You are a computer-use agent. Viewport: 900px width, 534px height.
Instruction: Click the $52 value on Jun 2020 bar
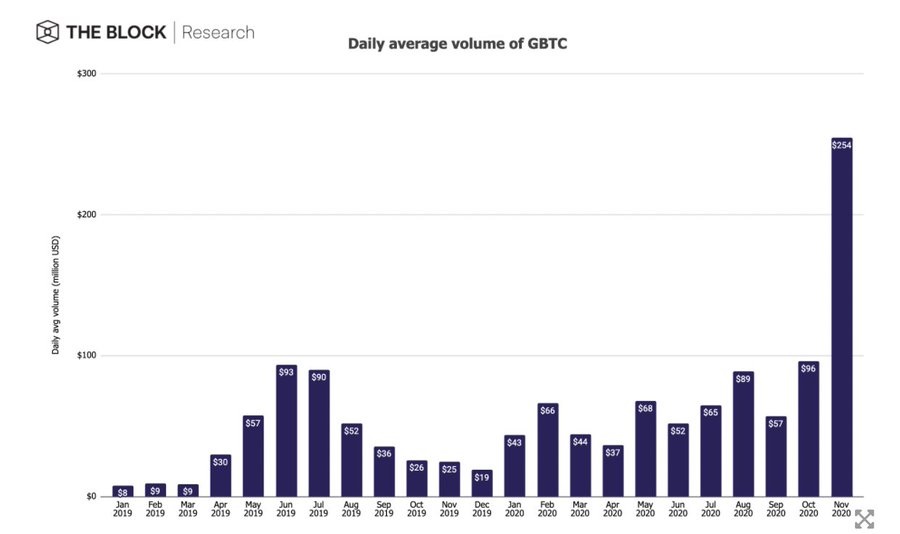coord(678,431)
